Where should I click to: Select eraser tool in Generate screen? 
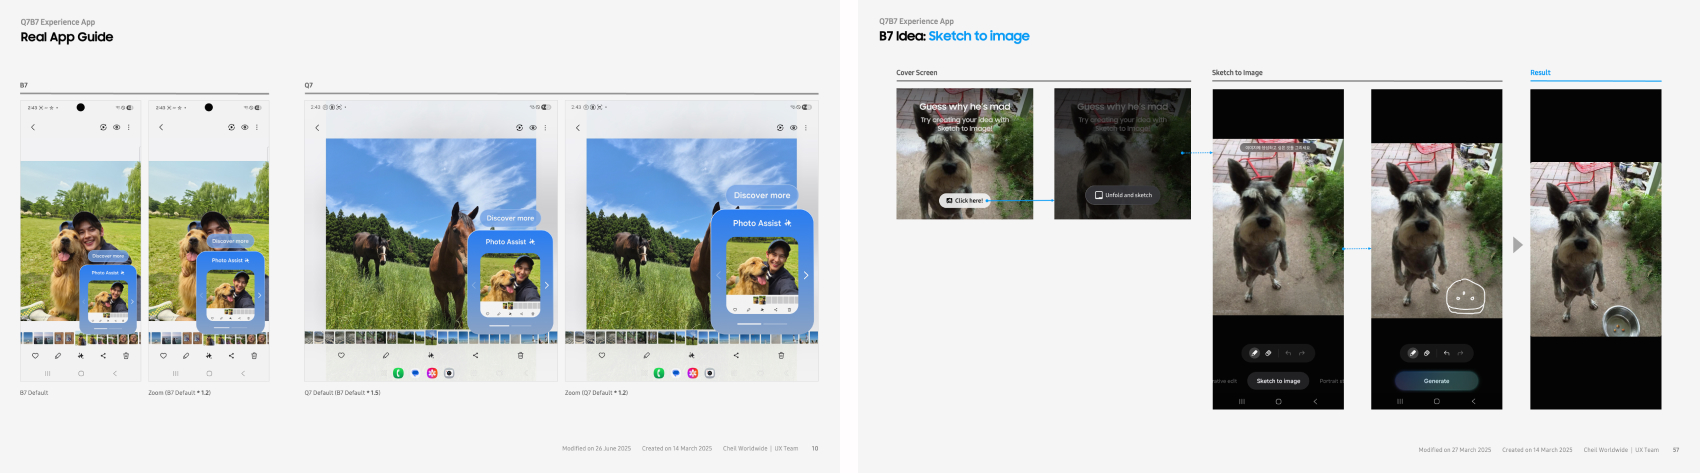[x=1427, y=353]
